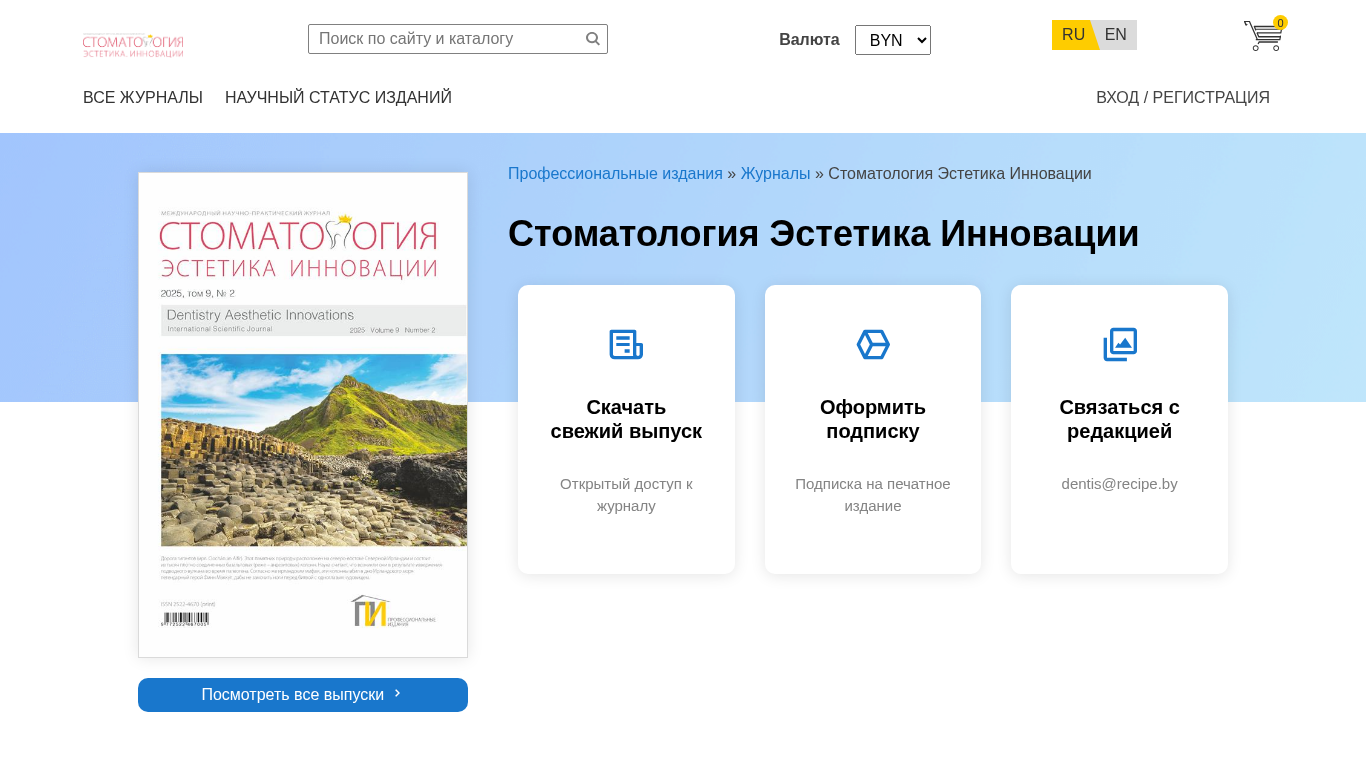Click the newspaper download icon
The width and height of the screenshot is (1366, 768).
626,345
